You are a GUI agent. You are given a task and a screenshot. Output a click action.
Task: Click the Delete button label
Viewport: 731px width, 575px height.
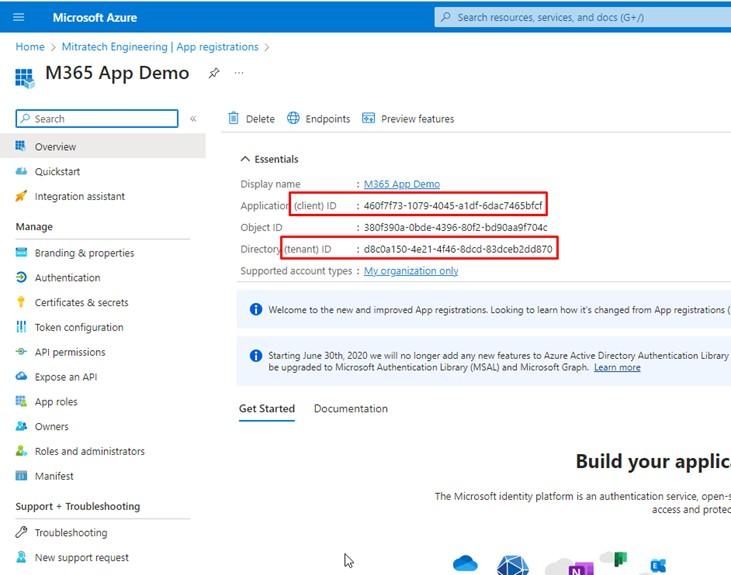[x=260, y=119]
